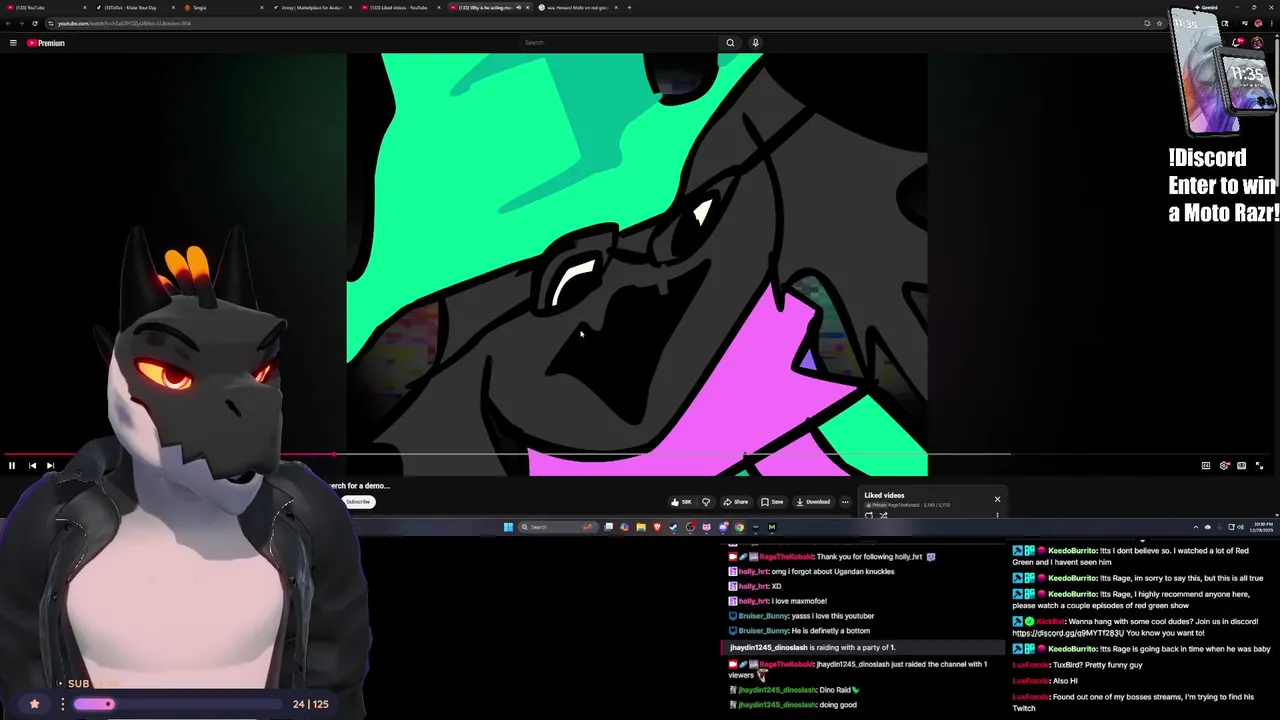Toggle subtitles on the video player
Viewport: 1280px width, 720px height.
pyautogui.click(x=1206, y=466)
